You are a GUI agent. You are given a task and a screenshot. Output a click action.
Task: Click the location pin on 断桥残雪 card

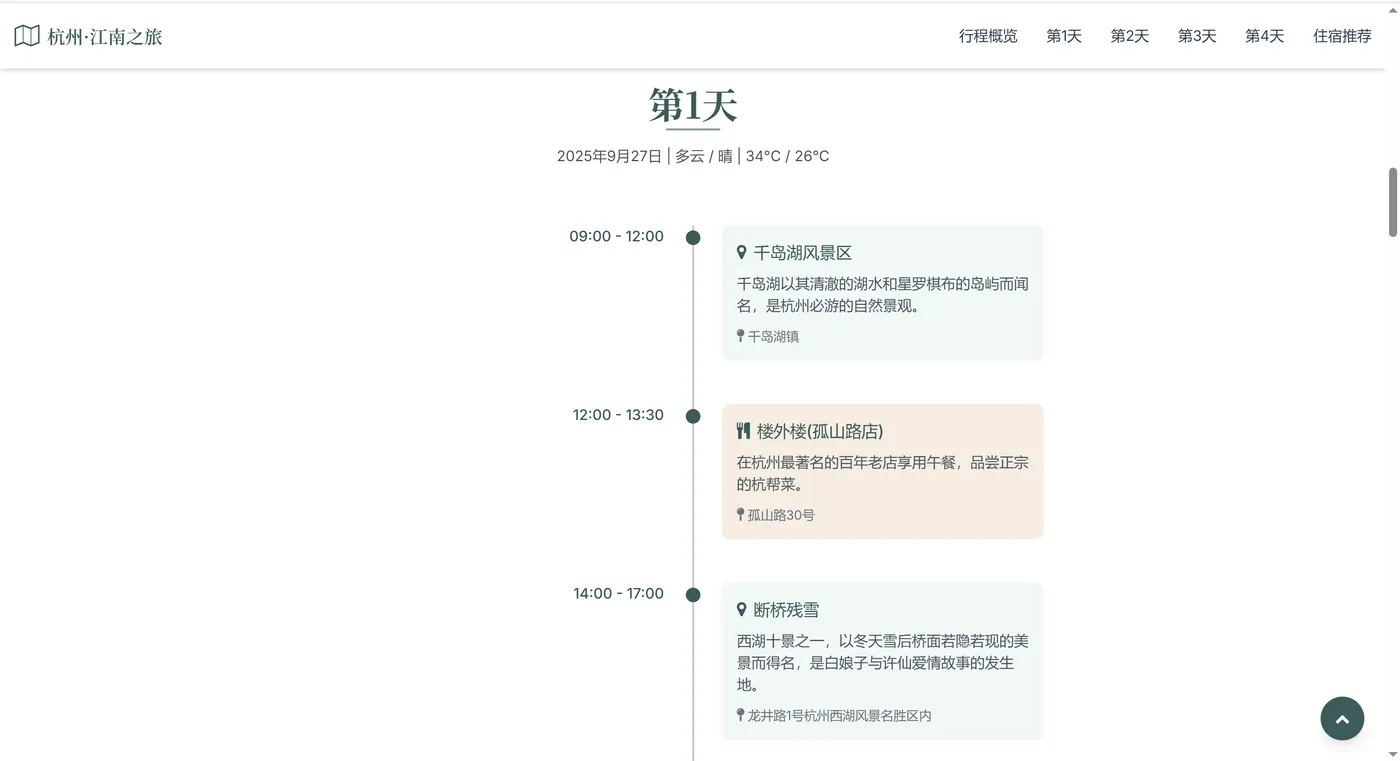[741, 609]
